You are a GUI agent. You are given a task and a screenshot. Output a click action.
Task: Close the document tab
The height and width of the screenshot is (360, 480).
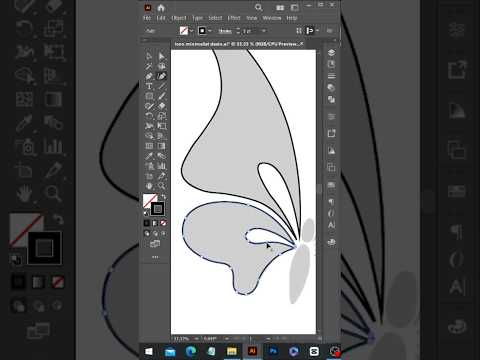pos(302,44)
